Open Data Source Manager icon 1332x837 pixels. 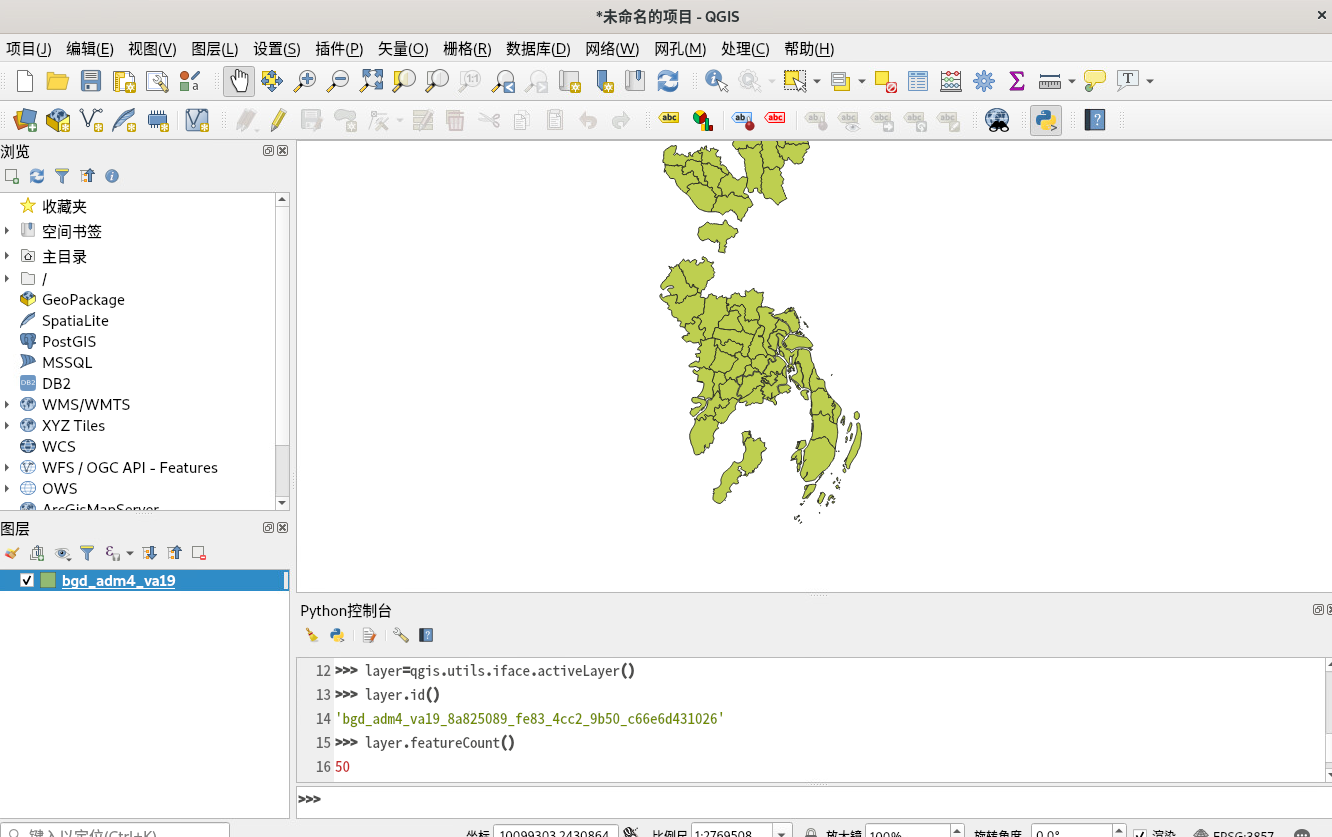coord(25,121)
